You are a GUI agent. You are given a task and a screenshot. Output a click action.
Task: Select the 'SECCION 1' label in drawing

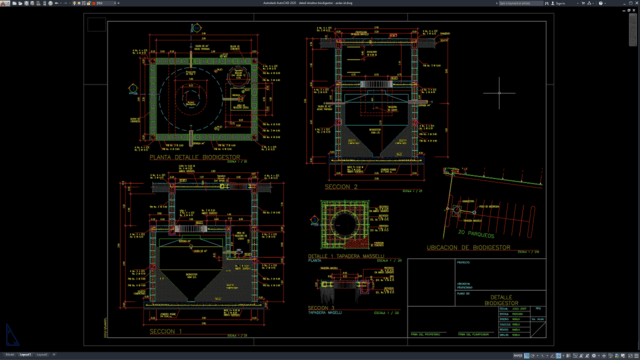click(x=166, y=331)
